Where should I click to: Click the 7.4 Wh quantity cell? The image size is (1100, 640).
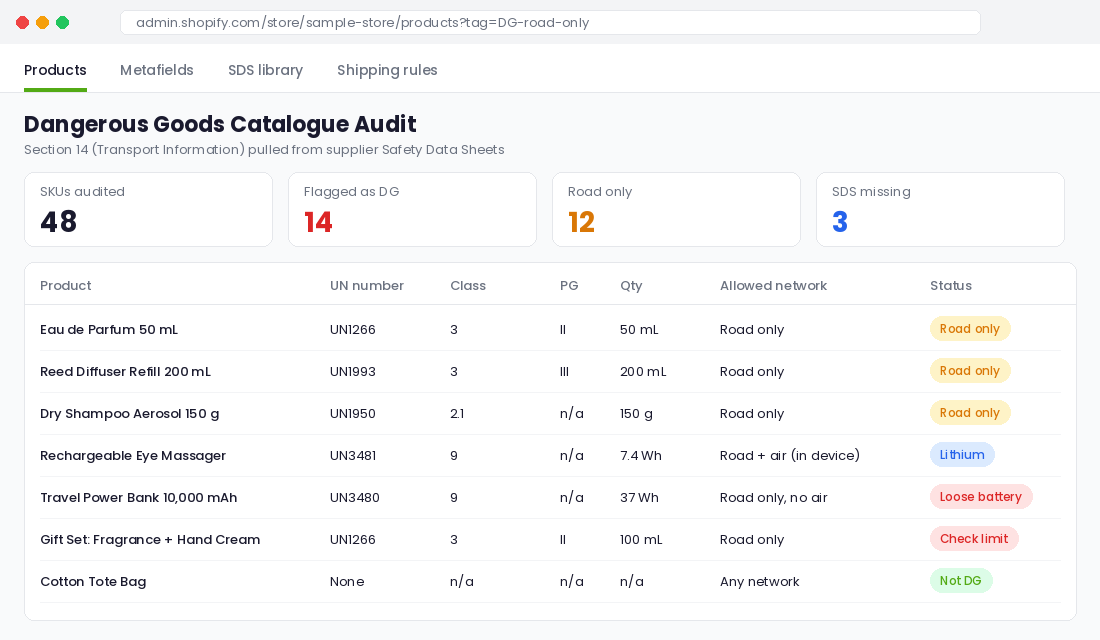tap(640, 455)
